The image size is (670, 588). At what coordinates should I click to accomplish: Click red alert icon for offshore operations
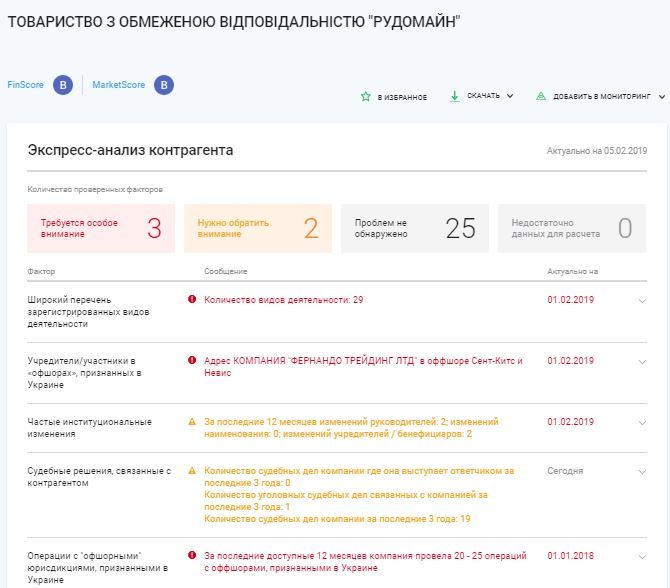[192, 555]
